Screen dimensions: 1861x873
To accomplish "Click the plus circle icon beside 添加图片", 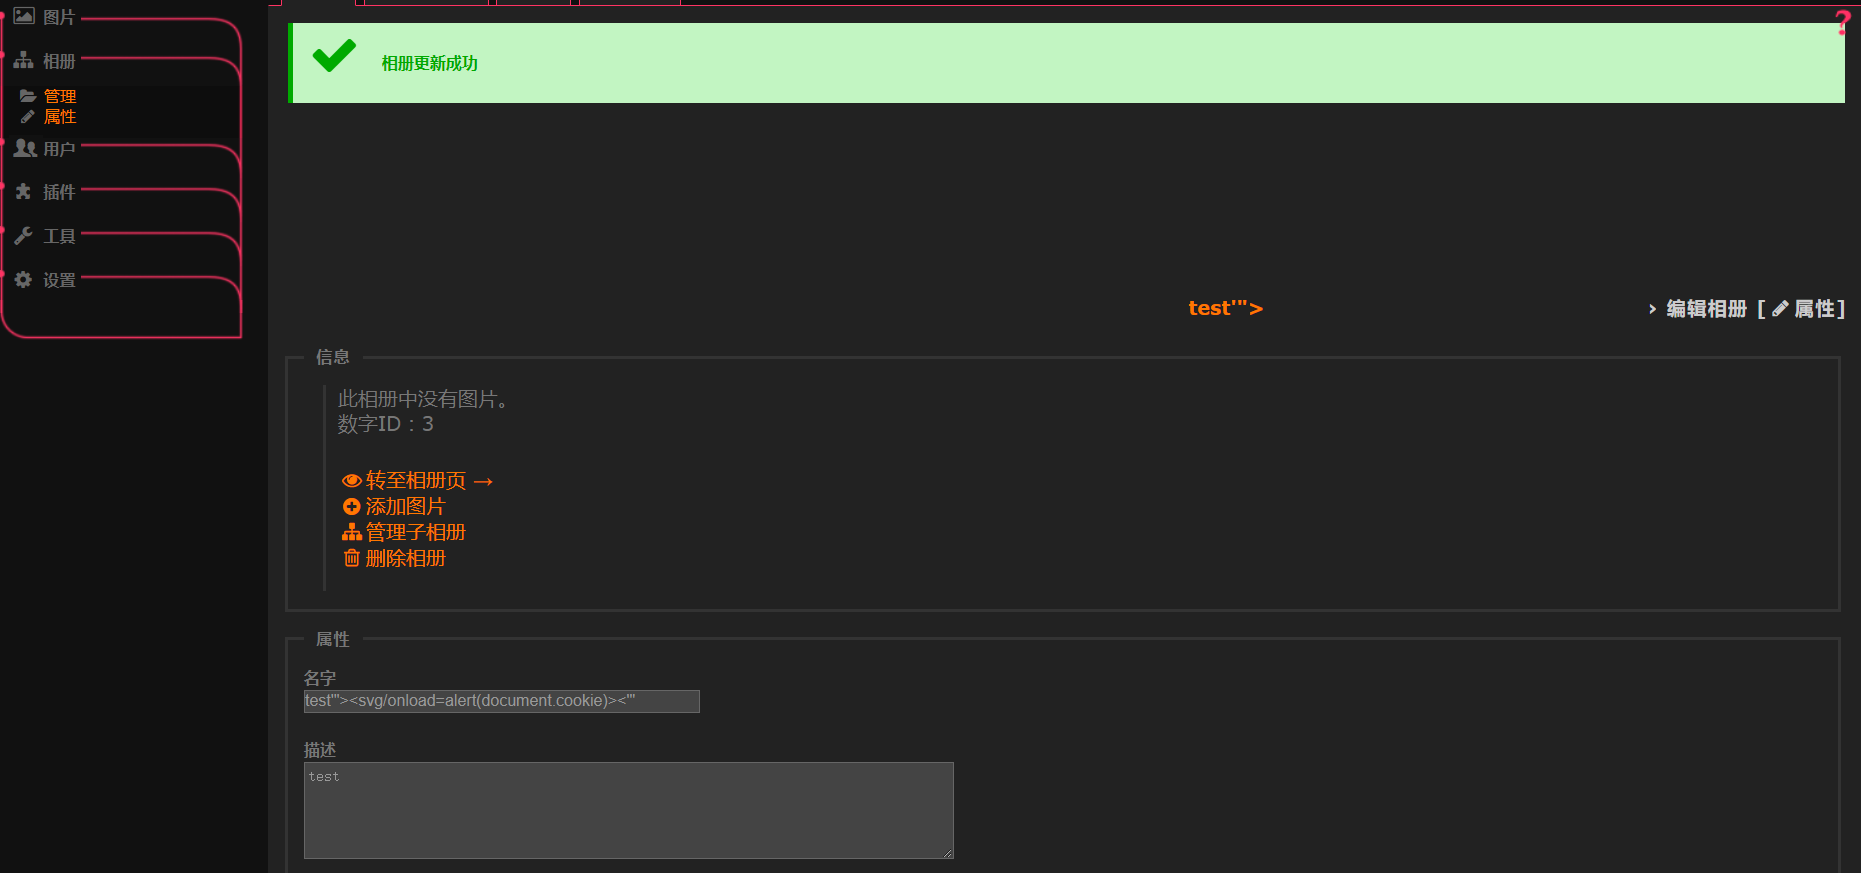I will click(351, 507).
